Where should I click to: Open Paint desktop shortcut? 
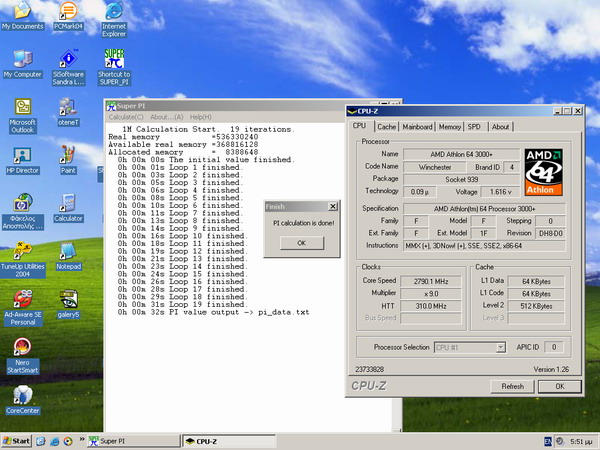click(x=68, y=161)
